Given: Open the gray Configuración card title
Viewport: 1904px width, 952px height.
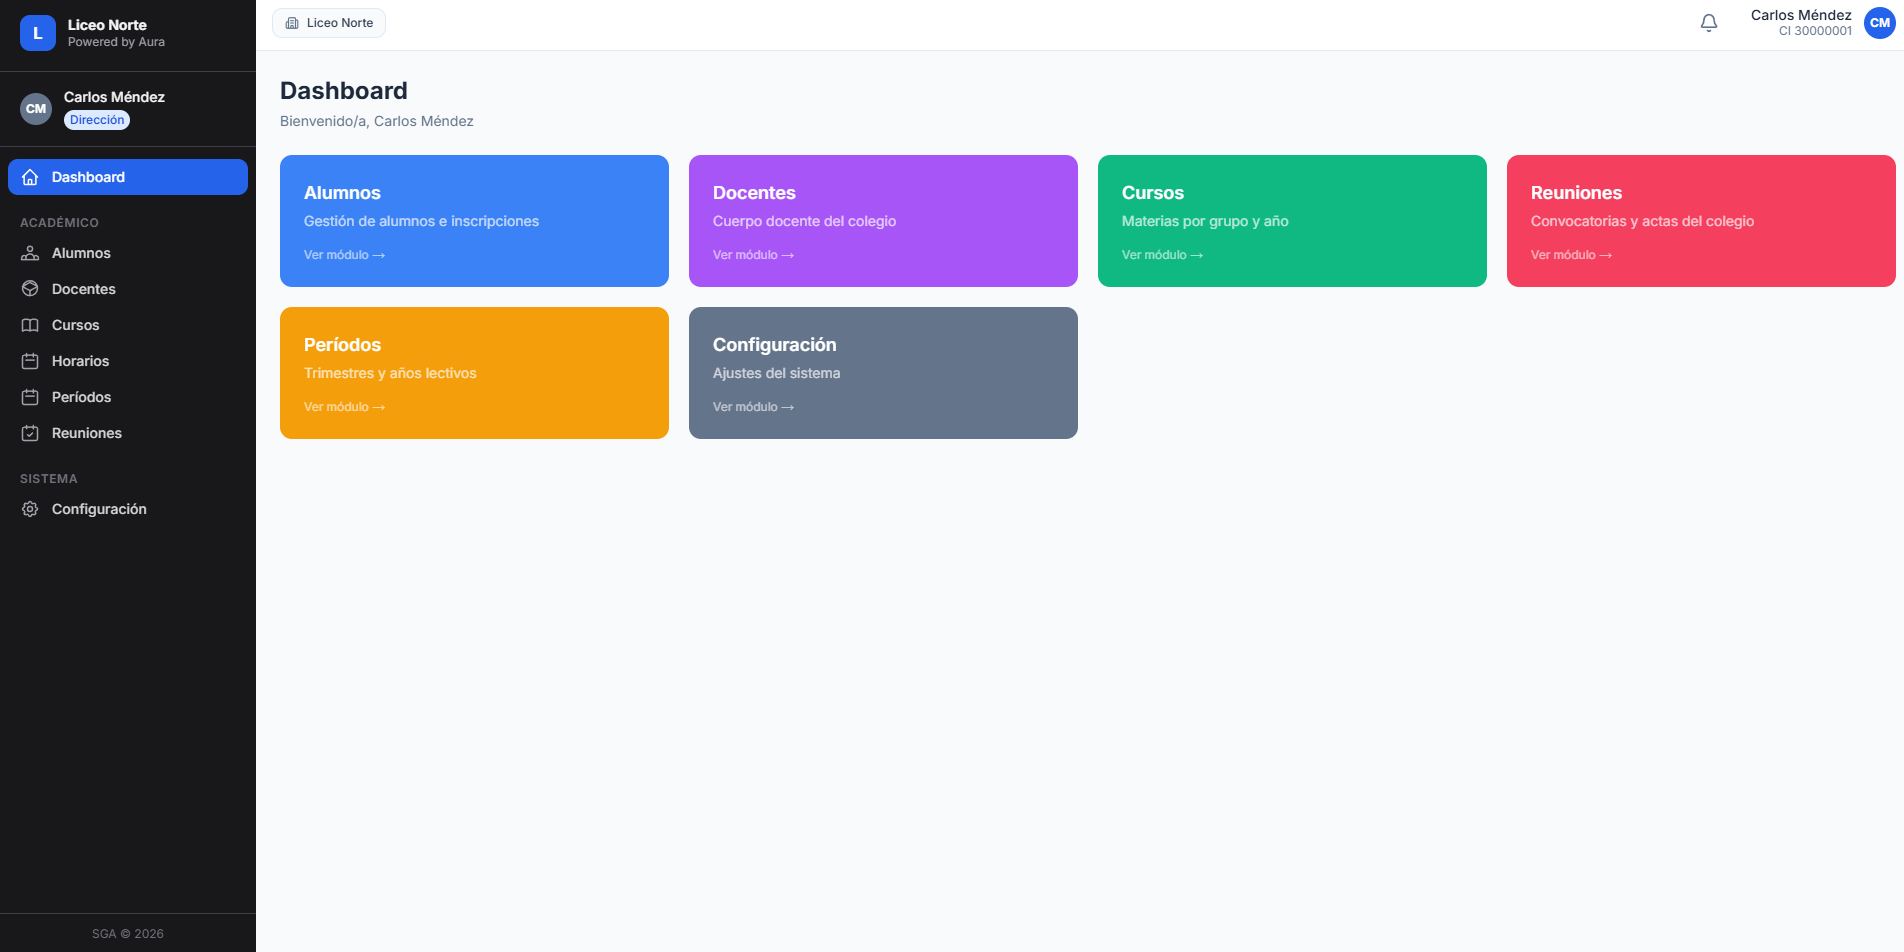Looking at the screenshot, I should 775,345.
